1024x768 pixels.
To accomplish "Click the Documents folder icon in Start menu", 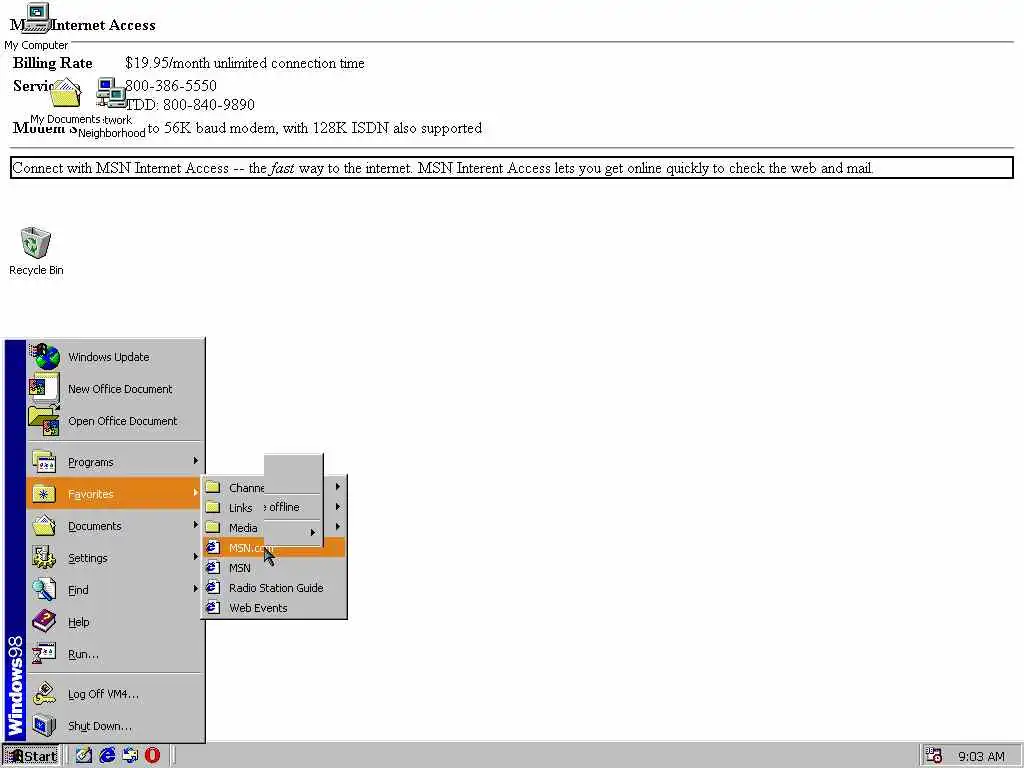I will point(44,526).
